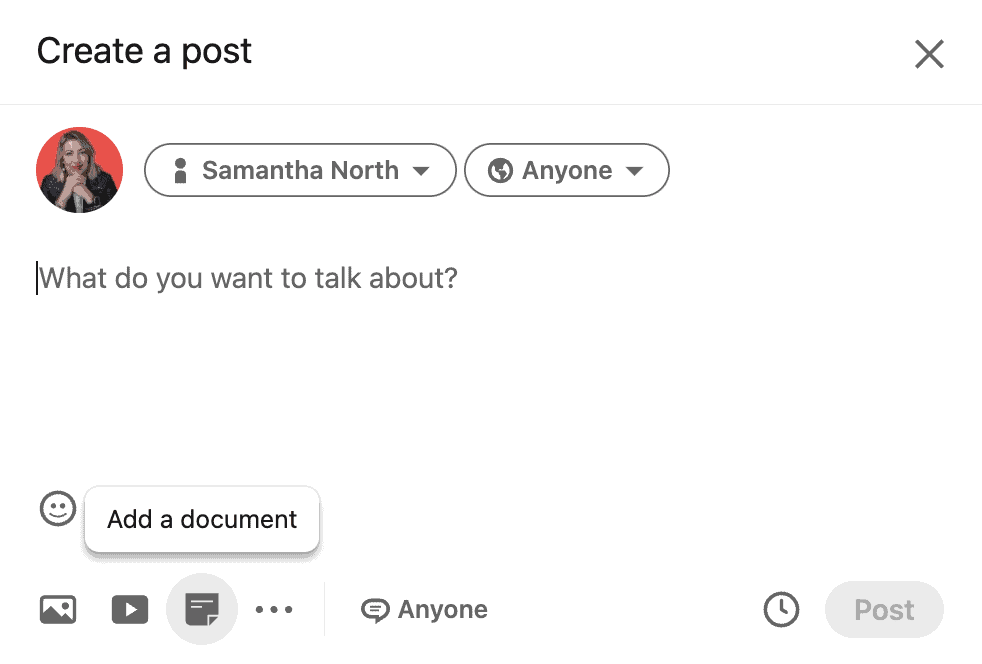Open the three-dot more options menu
982x664 pixels.
pos(274,610)
